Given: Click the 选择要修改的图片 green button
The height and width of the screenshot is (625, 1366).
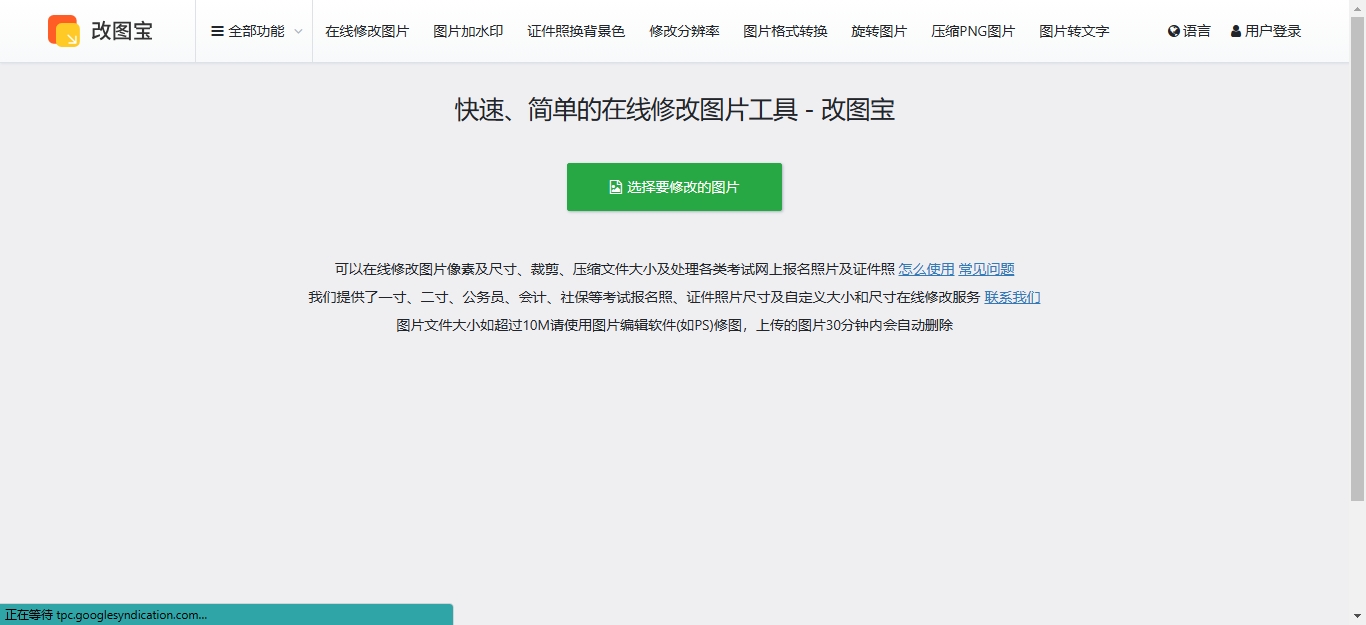Looking at the screenshot, I should 674,187.
